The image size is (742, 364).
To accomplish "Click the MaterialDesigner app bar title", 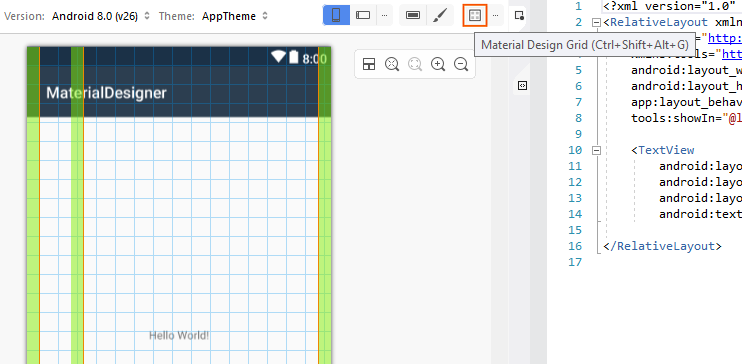I will click(106, 93).
